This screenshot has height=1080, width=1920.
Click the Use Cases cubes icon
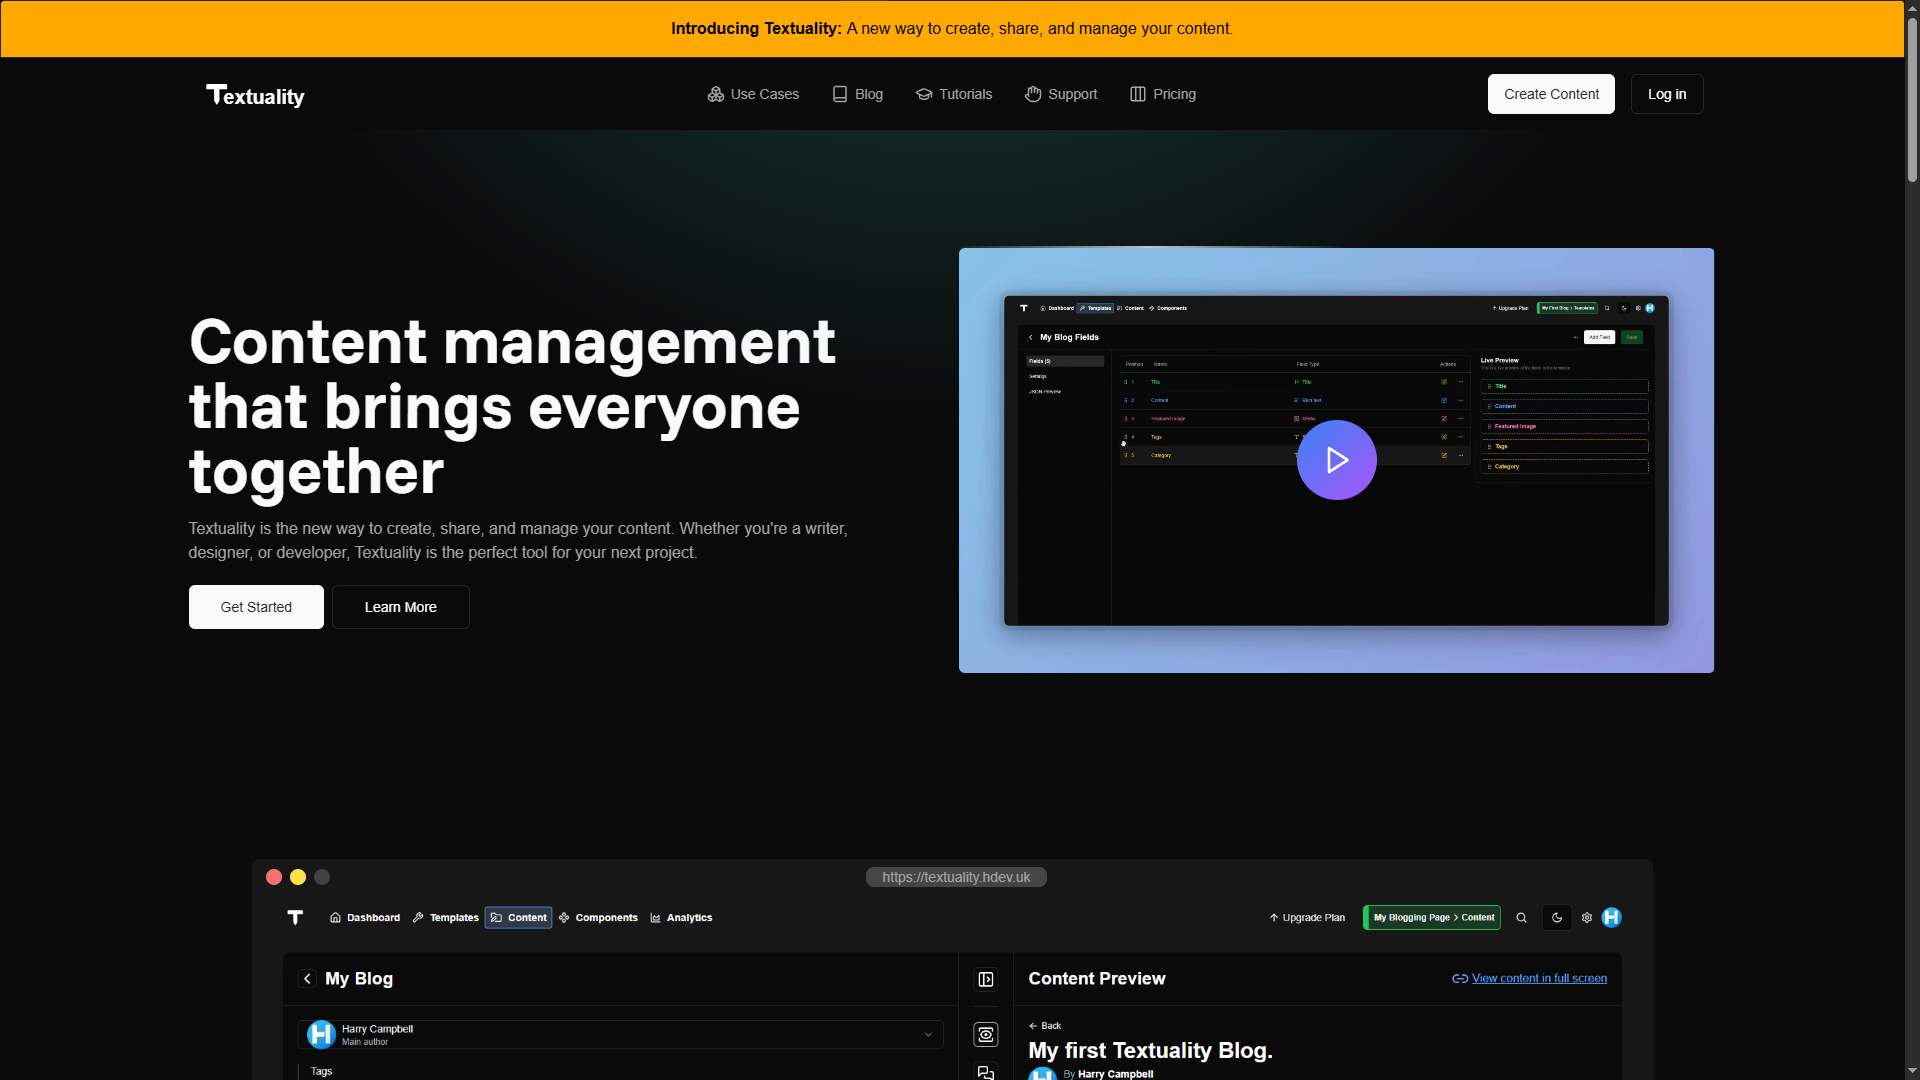[716, 94]
